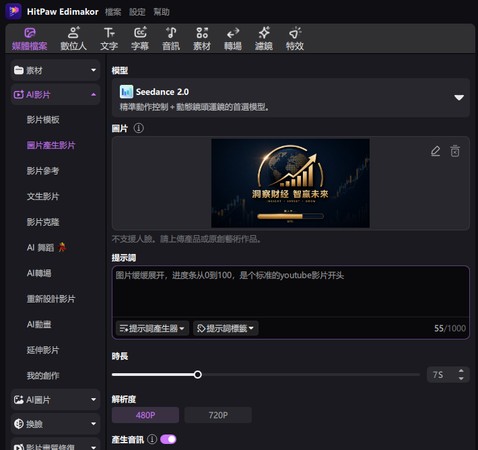
Task: Click the uploaded finance image thumbnail
Action: (290, 183)
